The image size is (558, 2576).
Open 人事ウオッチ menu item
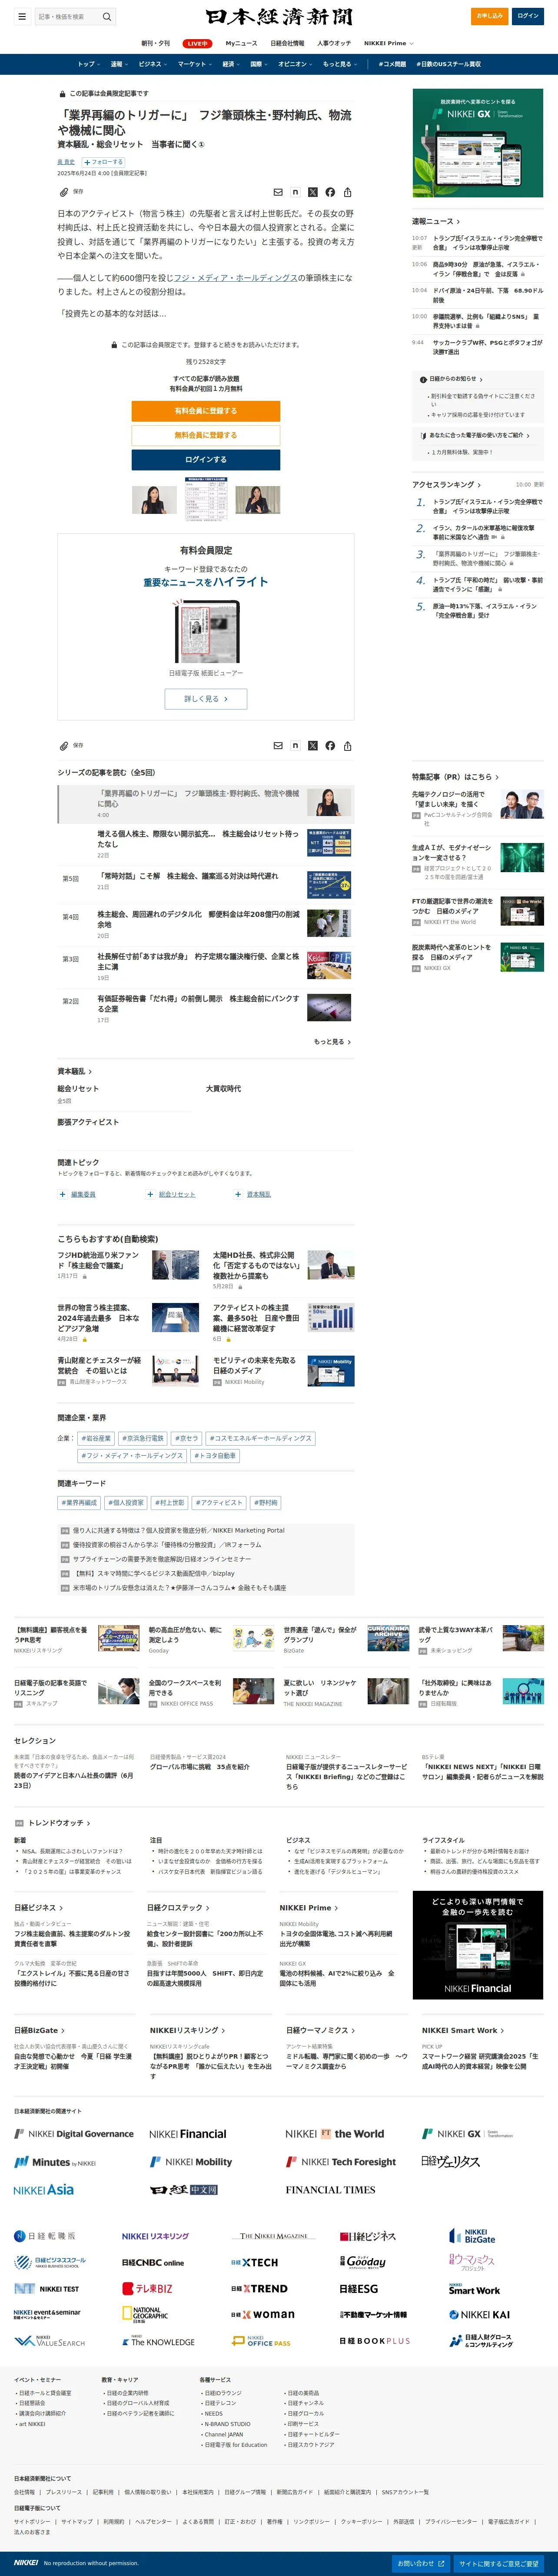pos(334,44)
